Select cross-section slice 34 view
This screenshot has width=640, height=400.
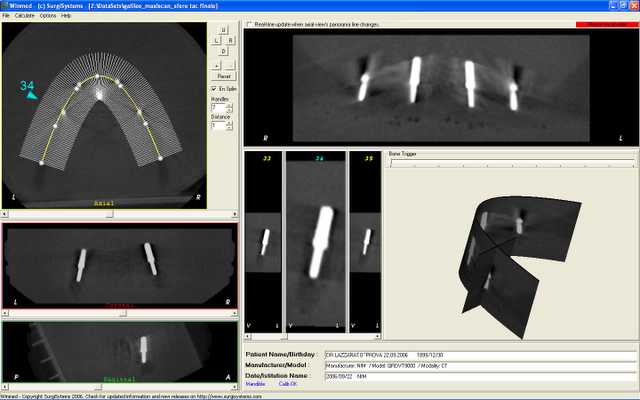click(316, 242)
